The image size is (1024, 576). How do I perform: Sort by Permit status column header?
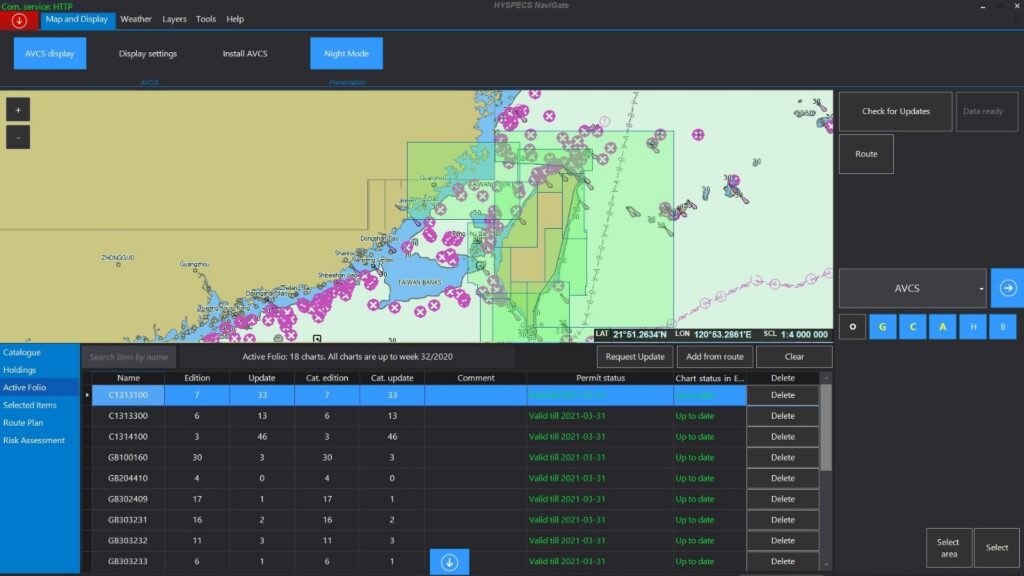pos(600,378)
